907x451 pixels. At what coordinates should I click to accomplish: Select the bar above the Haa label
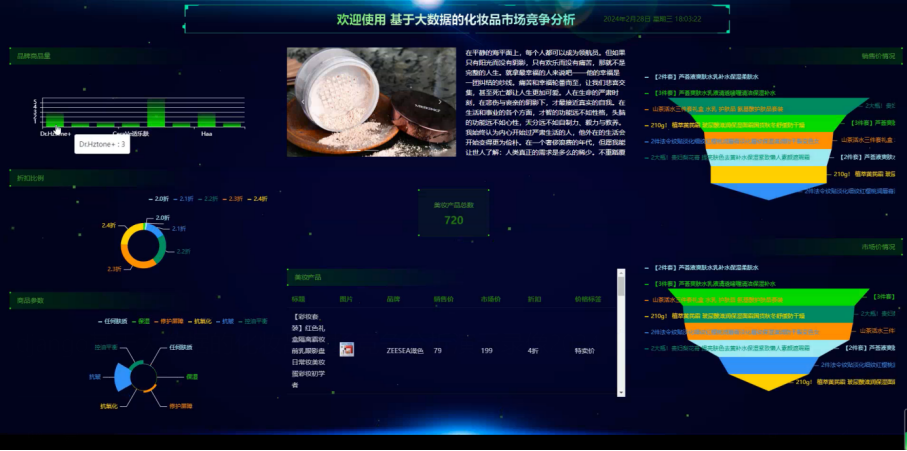207,120
